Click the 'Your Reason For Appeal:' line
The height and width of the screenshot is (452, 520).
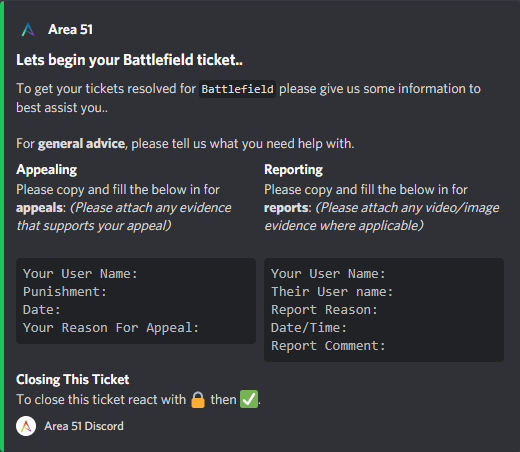coord(111,328)
